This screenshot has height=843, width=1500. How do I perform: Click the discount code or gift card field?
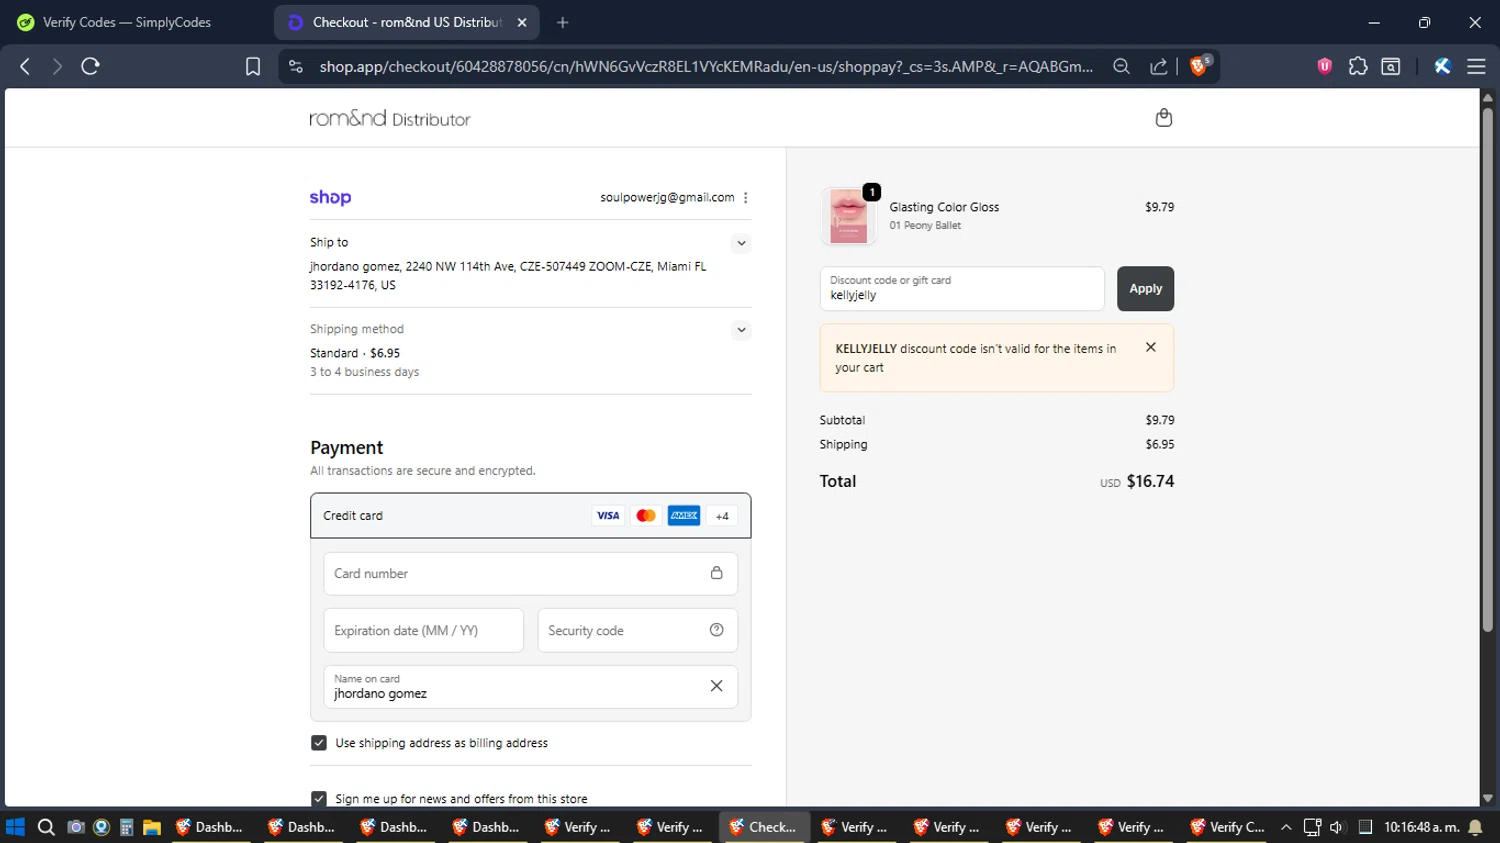point(962,288)
